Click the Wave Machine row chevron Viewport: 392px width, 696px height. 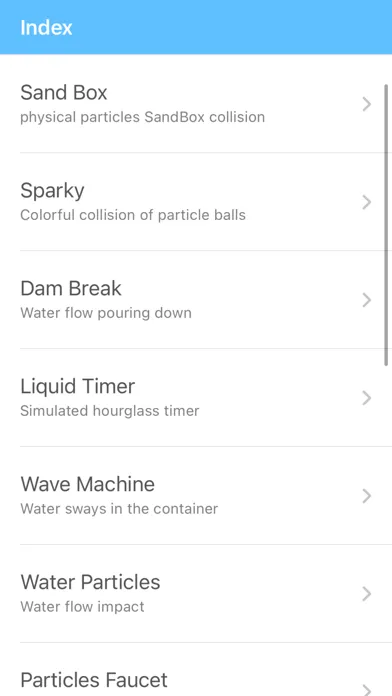coord(366,496)
